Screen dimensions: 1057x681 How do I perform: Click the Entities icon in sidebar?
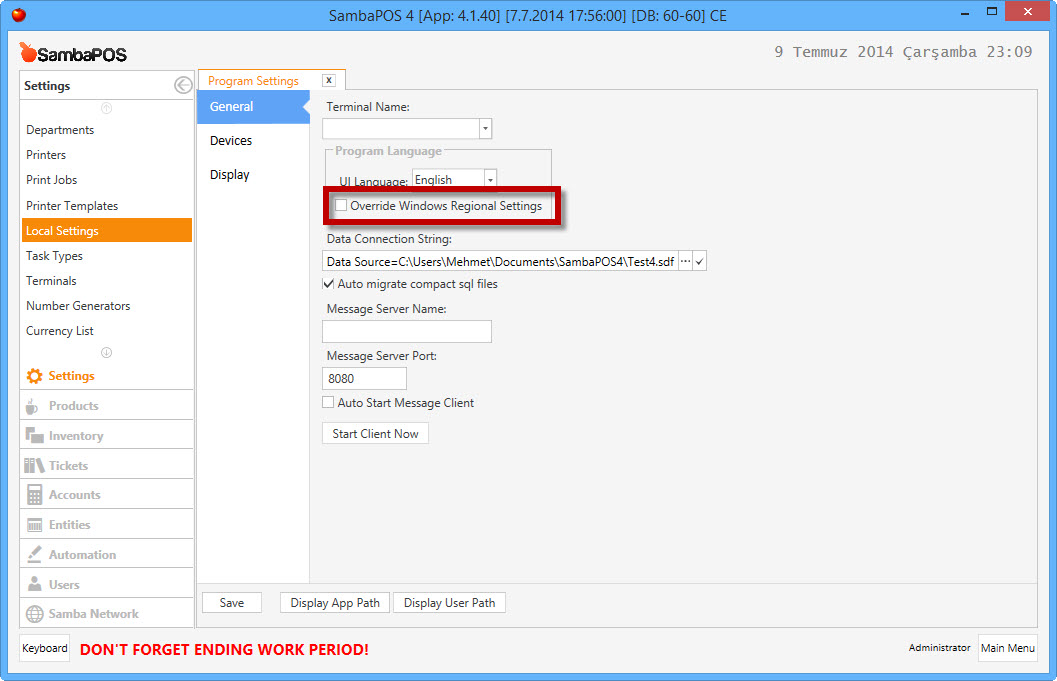34,525
